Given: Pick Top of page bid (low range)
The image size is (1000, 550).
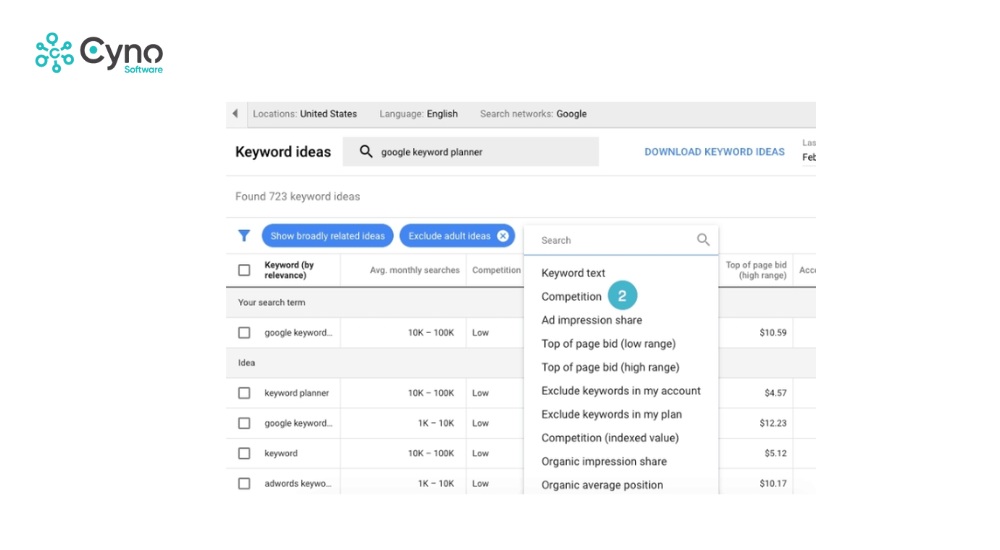Looking at the screenshot, I should tap(609, 344).
